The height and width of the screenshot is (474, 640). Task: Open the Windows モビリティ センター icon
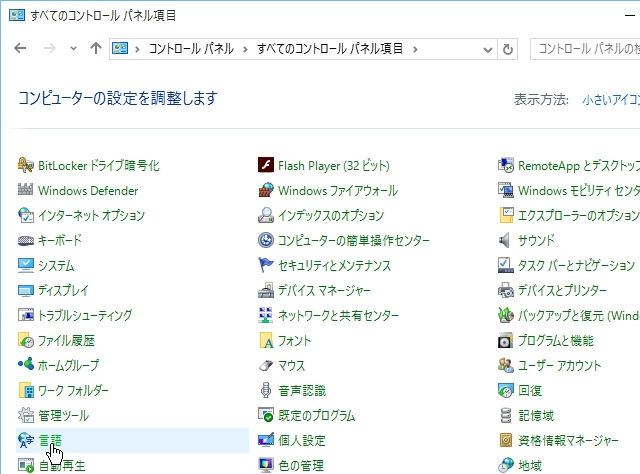coord(505,190)
